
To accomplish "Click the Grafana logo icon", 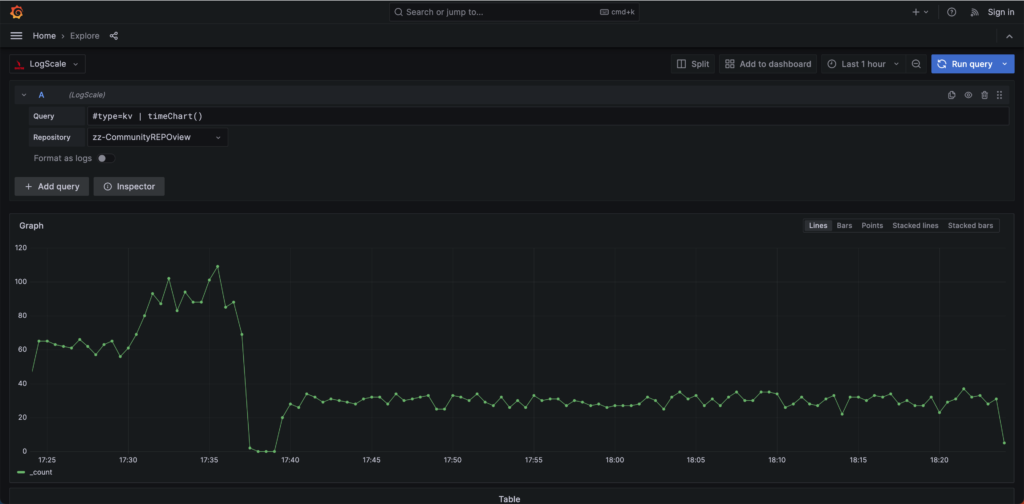I will [x=17, y=12].
